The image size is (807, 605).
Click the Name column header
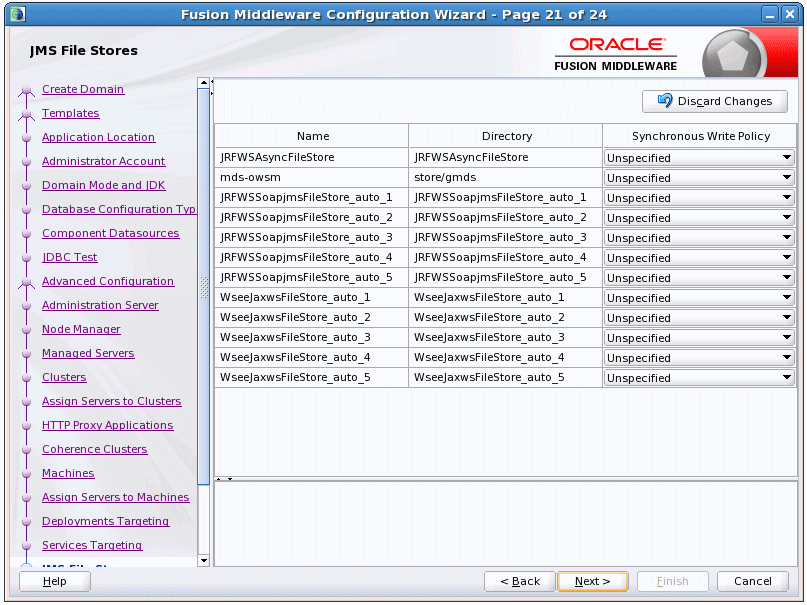click(x=312, y=136)
